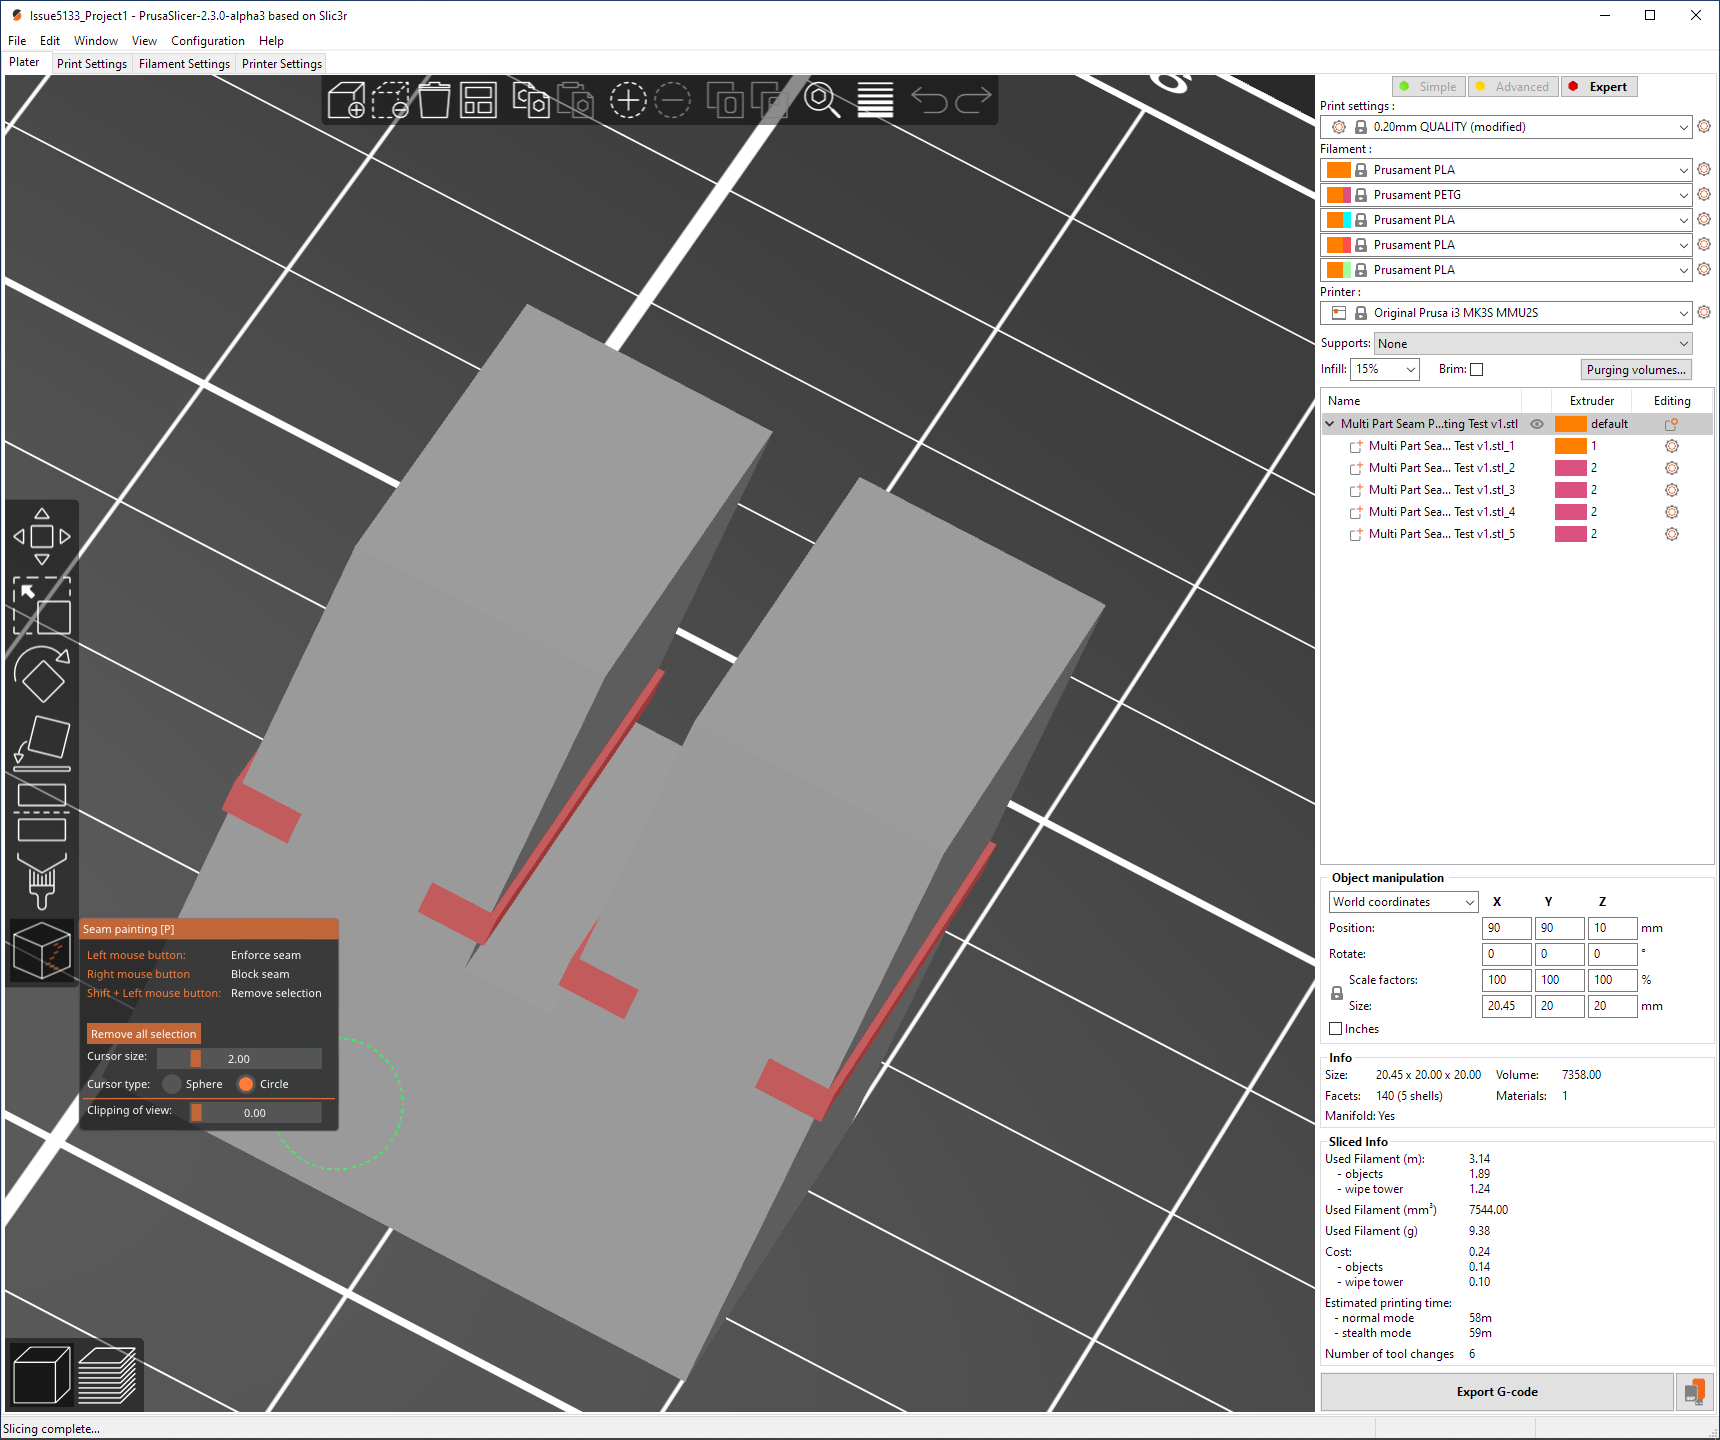Collapse the Multi Part Seam object tree

click(1329, 423)
